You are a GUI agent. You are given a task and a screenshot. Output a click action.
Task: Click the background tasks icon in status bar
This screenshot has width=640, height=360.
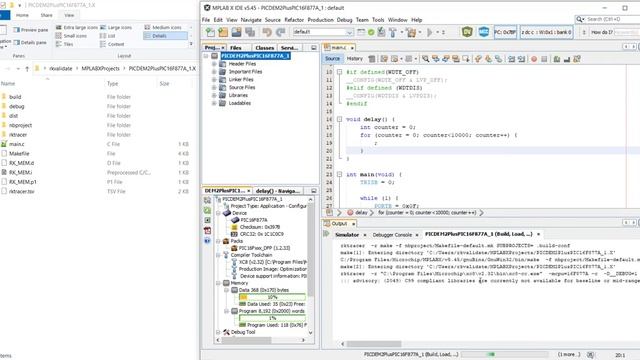pos(590,355)
